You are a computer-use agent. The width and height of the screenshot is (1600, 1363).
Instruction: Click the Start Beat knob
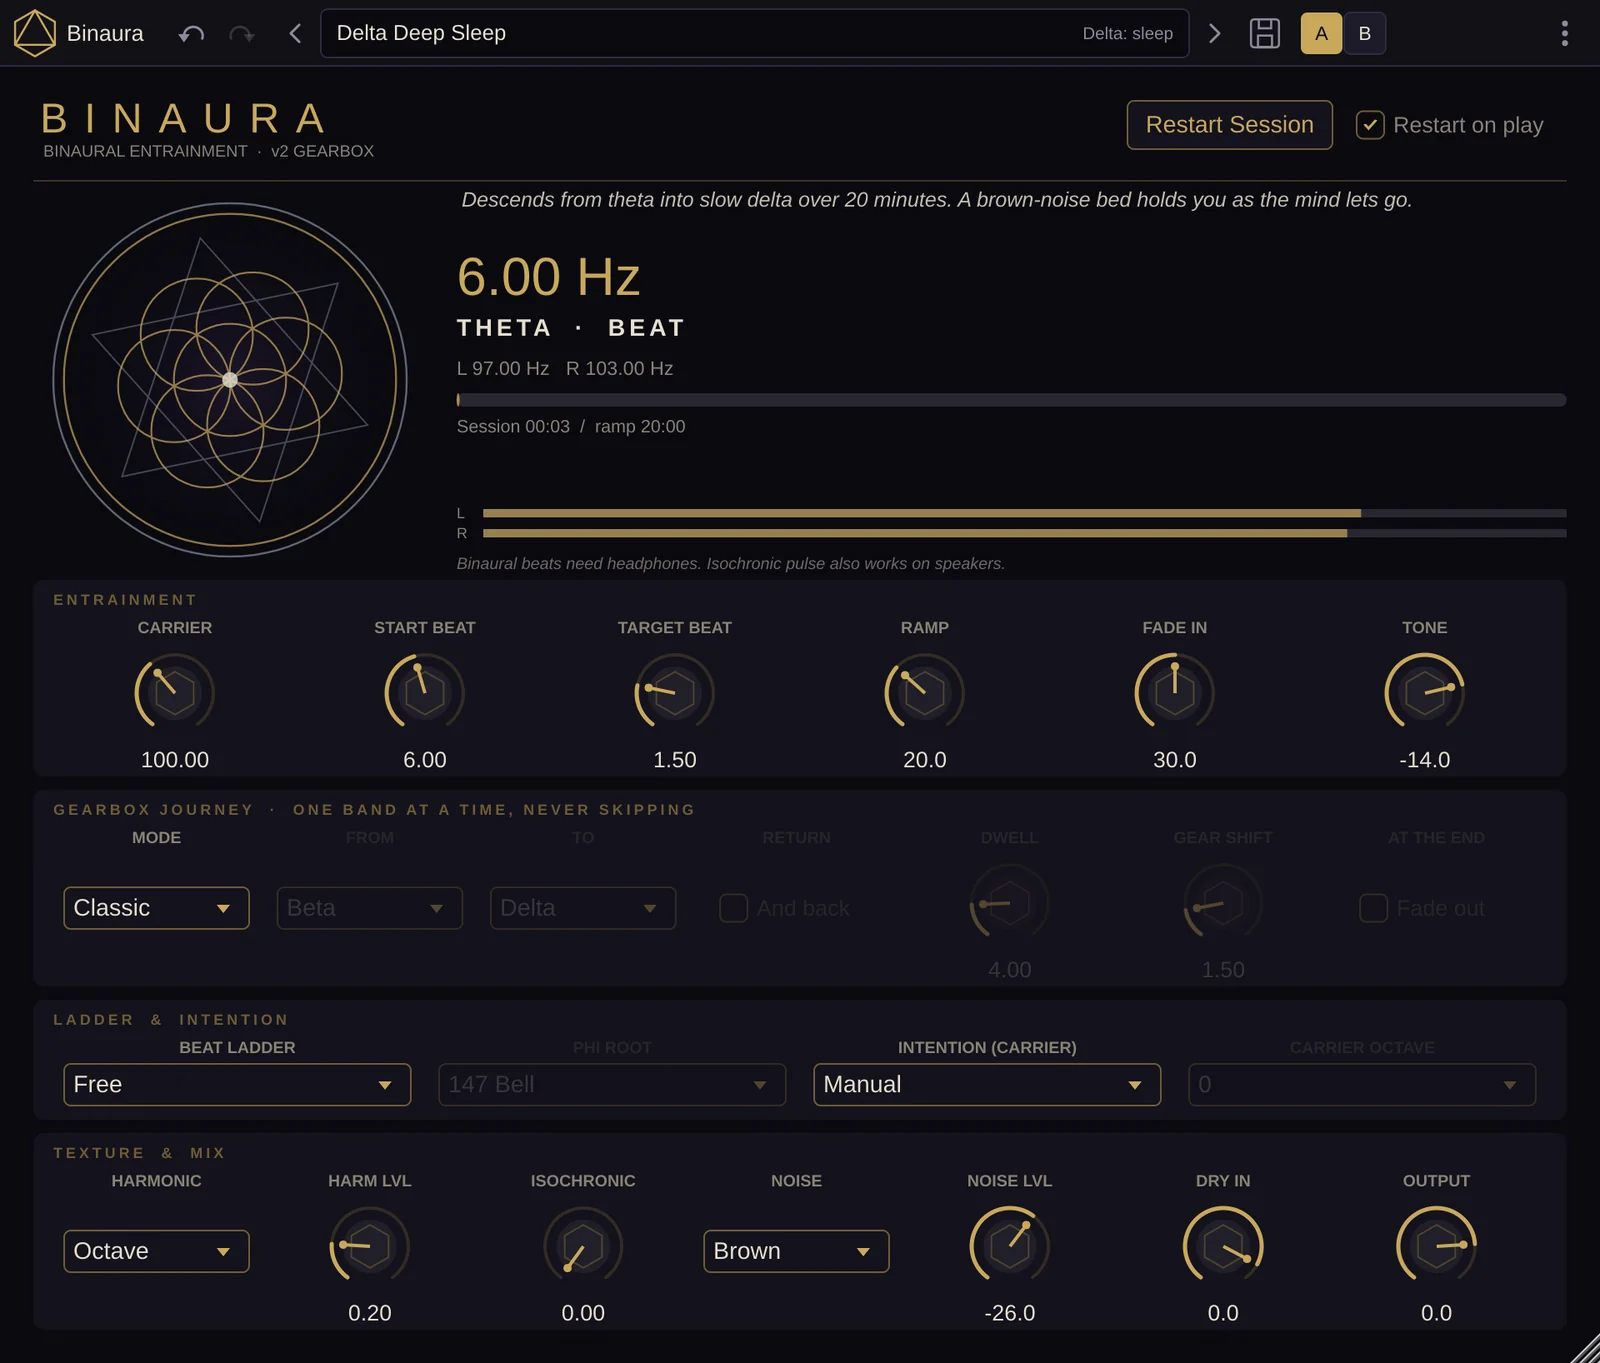pos(425,692)
